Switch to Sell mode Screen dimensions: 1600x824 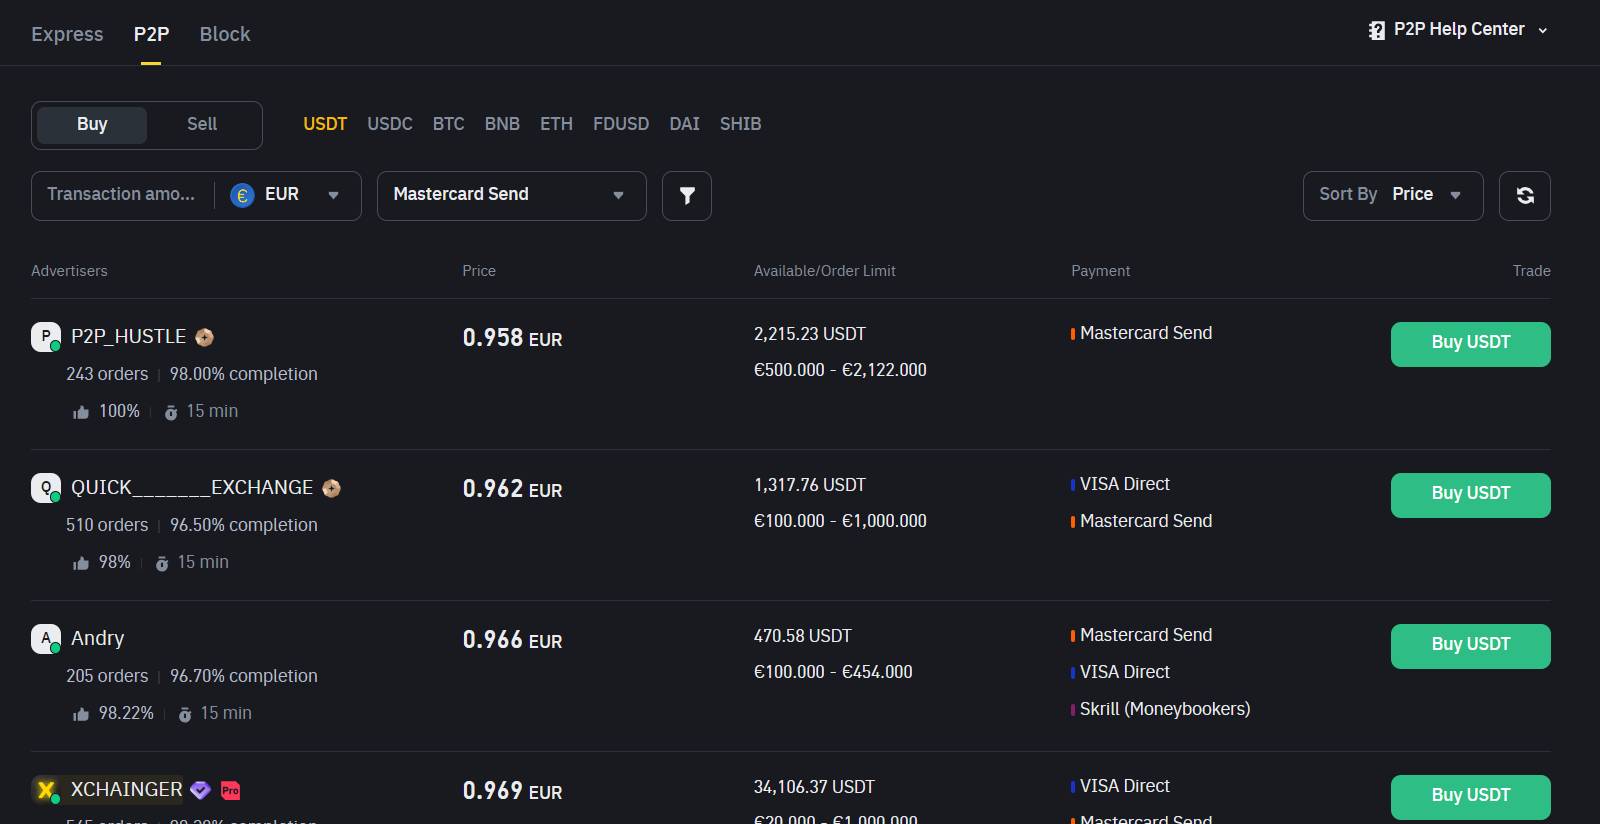tap(202, 125)
